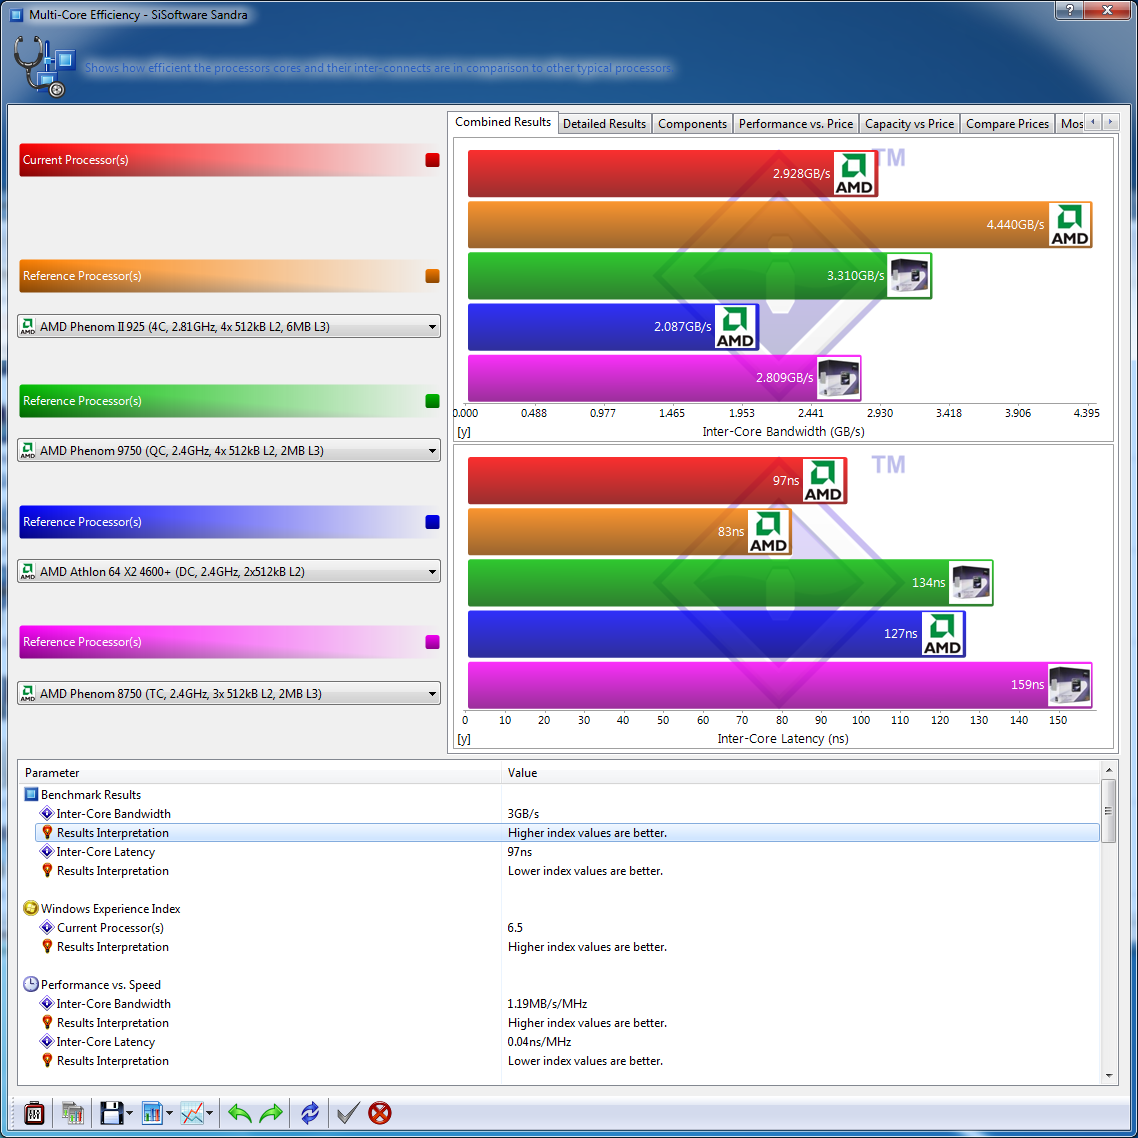The image size is (1138, 1138).
Task: Open the save icon's dropdown arrow
Action: [x=129, y=1113]
